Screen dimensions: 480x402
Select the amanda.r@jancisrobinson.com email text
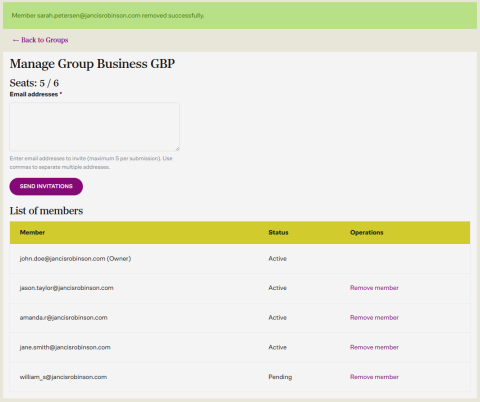coord(64,318)
